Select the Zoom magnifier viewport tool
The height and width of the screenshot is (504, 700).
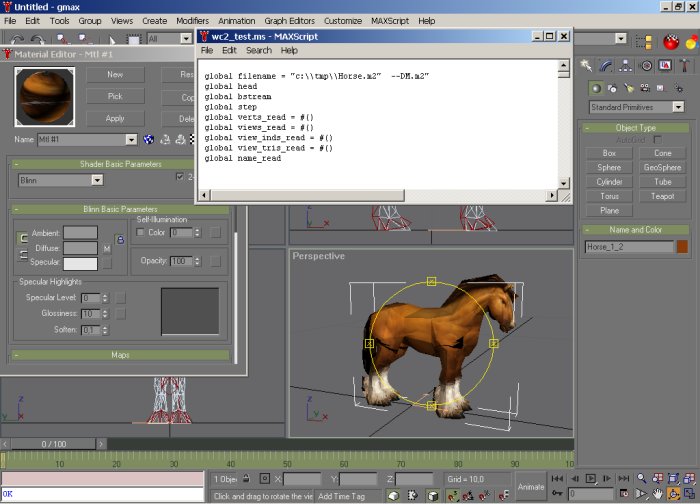tap(642, 479)
